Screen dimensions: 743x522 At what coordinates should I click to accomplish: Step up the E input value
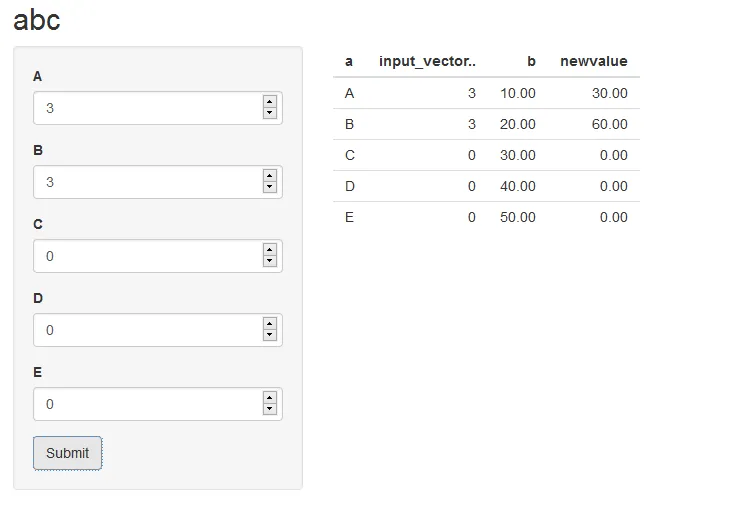[269, 398]
